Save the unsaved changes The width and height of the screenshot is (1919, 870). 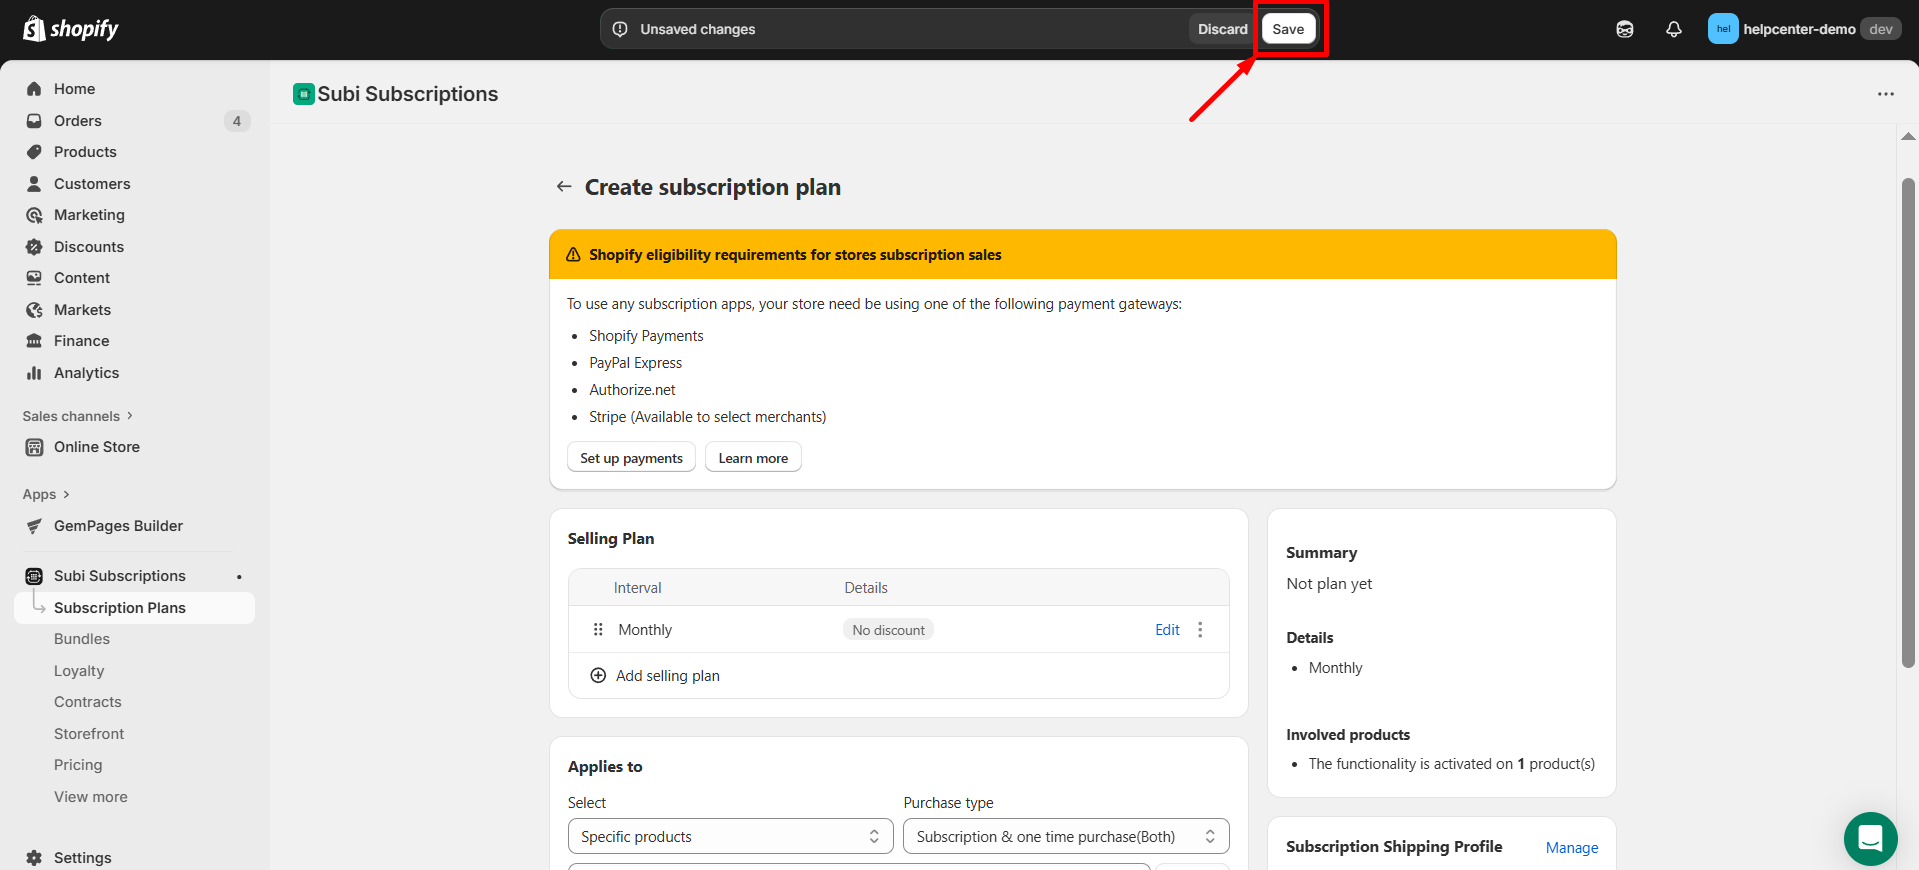pyautogui.click(x=1287, y=29)
